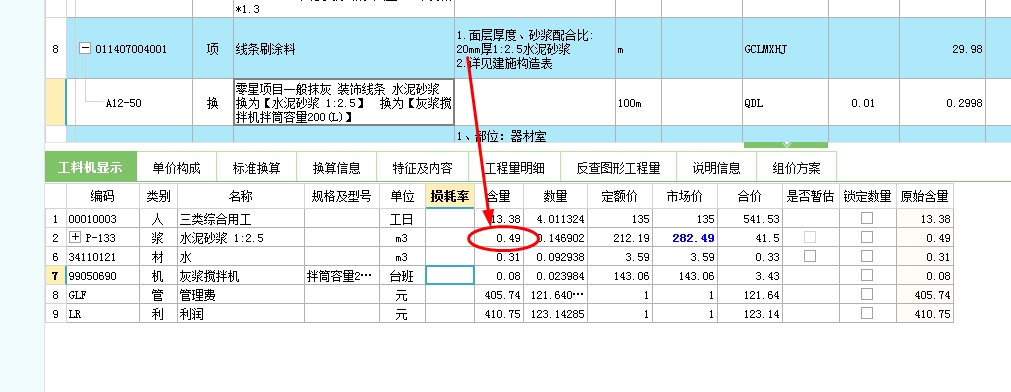Image resolution: width=1011 pixels, height=392 pixels.
Task: Open the 特征及内容 tab
Action: coord(422,168)
